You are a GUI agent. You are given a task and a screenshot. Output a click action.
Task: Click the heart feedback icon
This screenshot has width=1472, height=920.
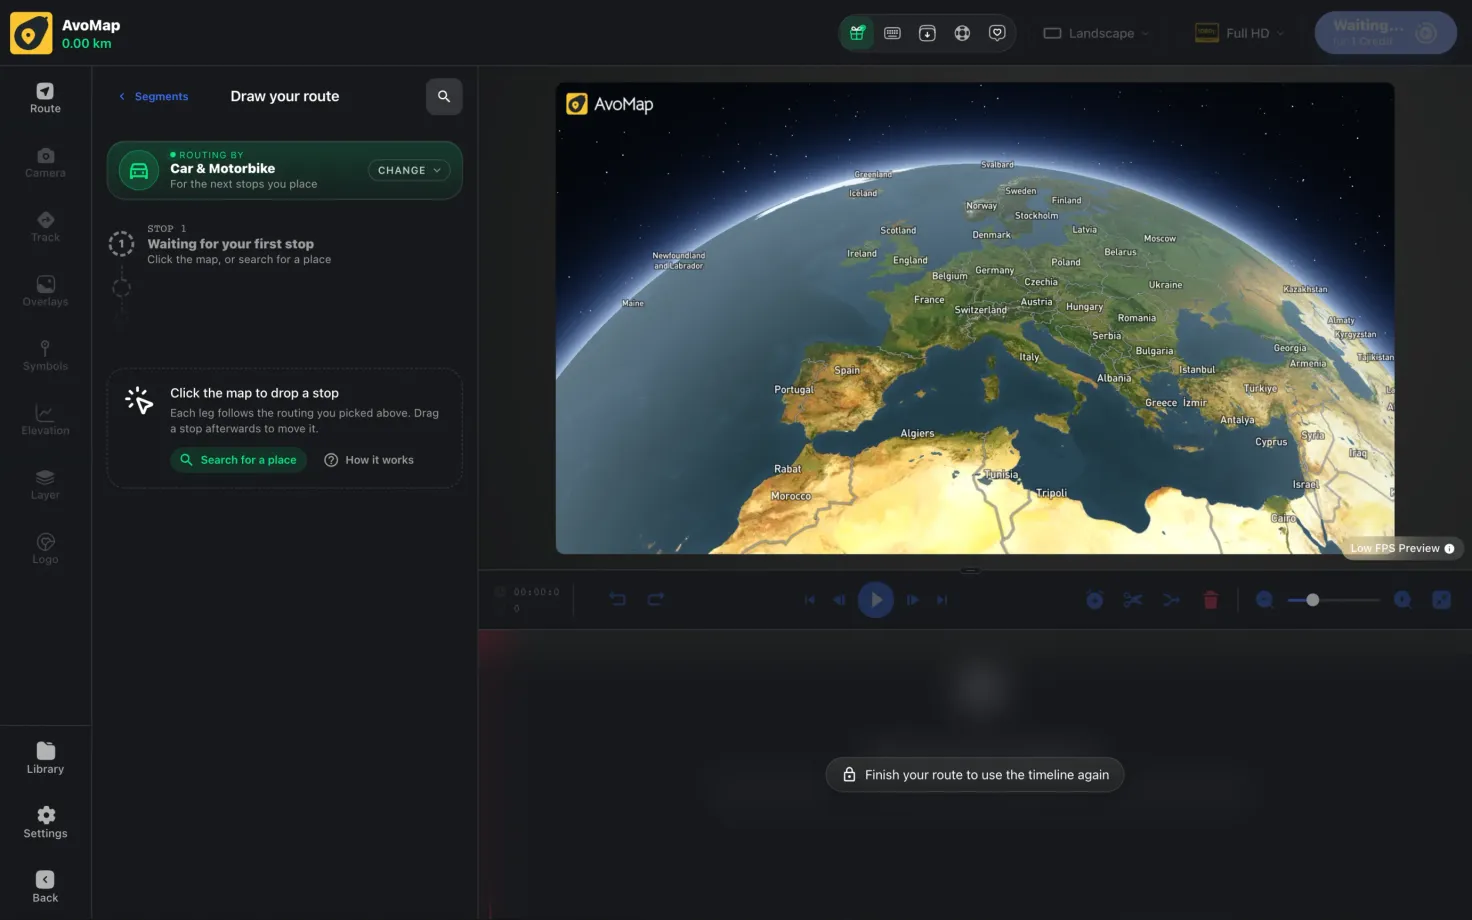(x=997, y=33)
